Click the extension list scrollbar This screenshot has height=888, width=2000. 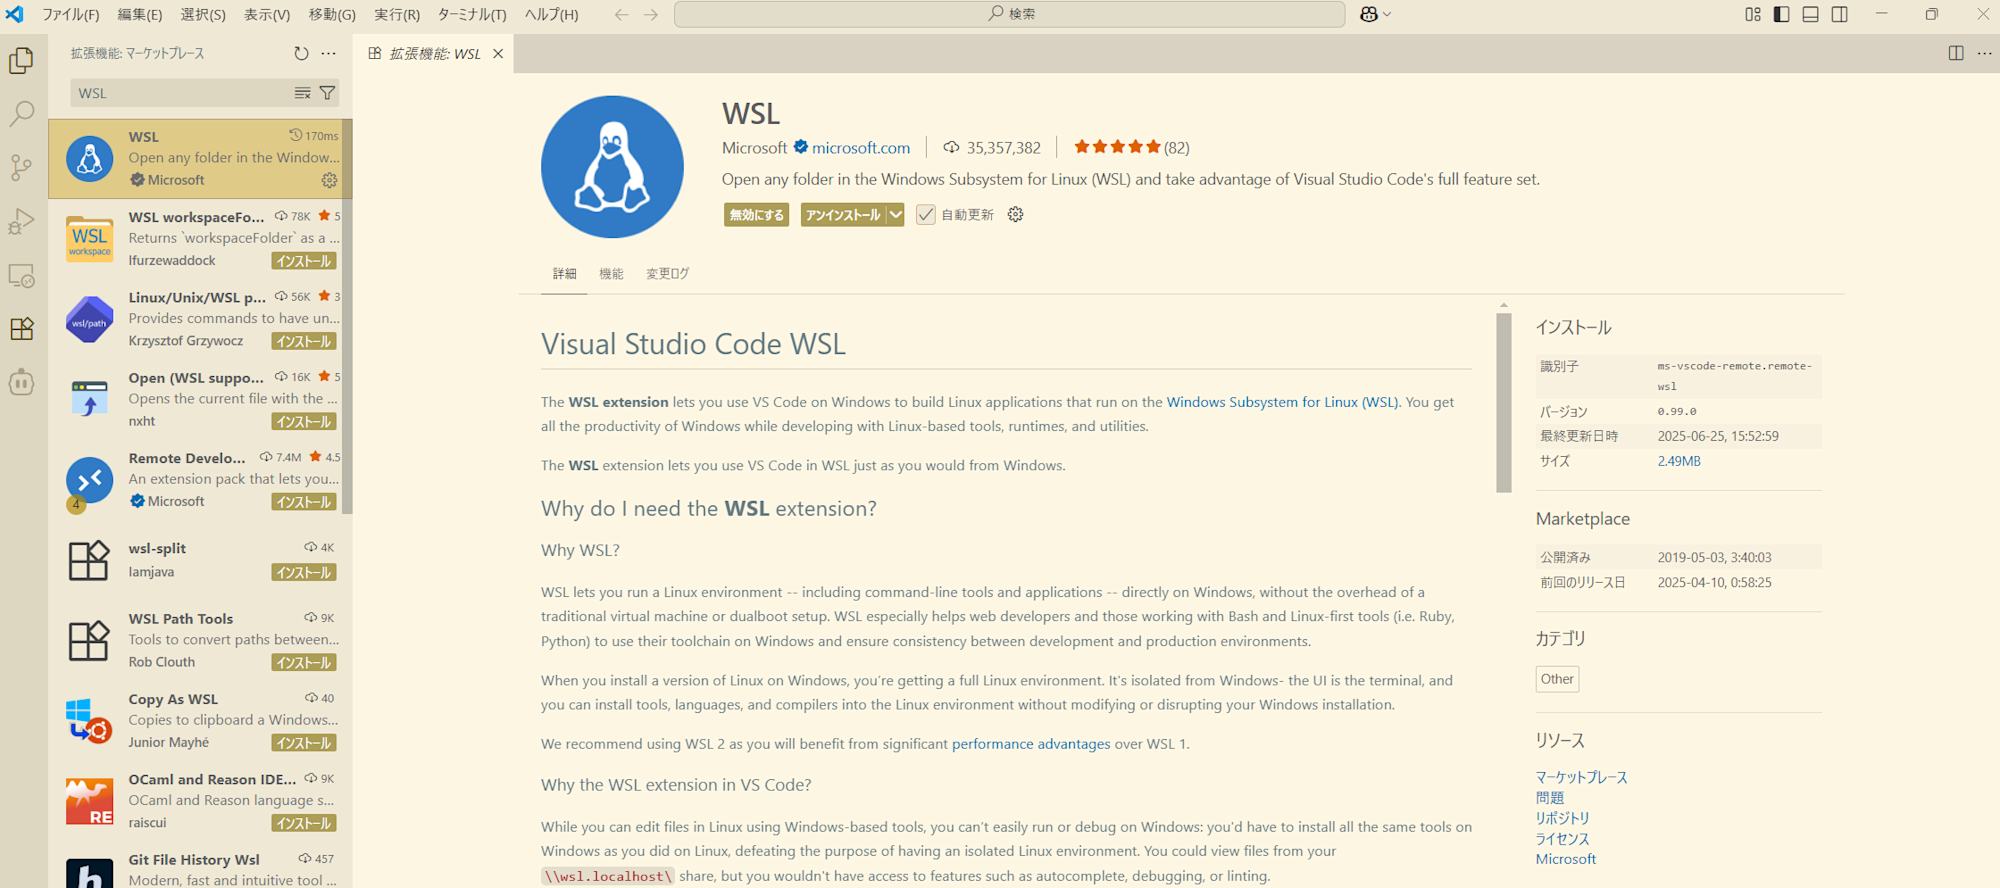[347, 317]
